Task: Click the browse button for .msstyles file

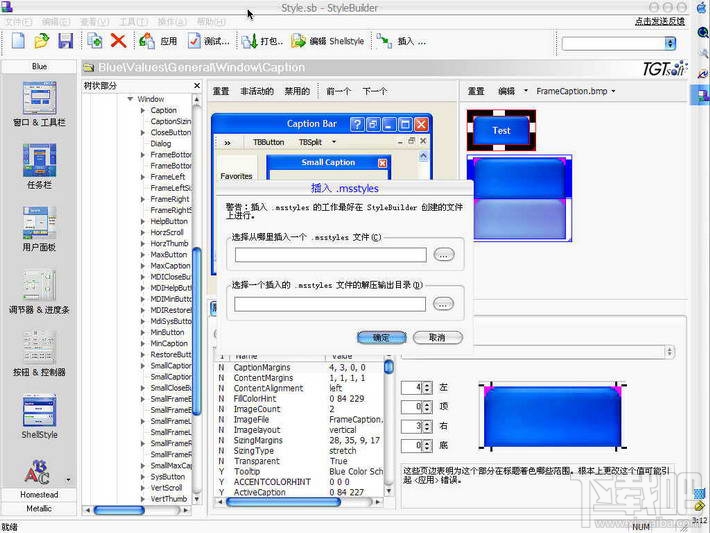Action: click(444, 255)
